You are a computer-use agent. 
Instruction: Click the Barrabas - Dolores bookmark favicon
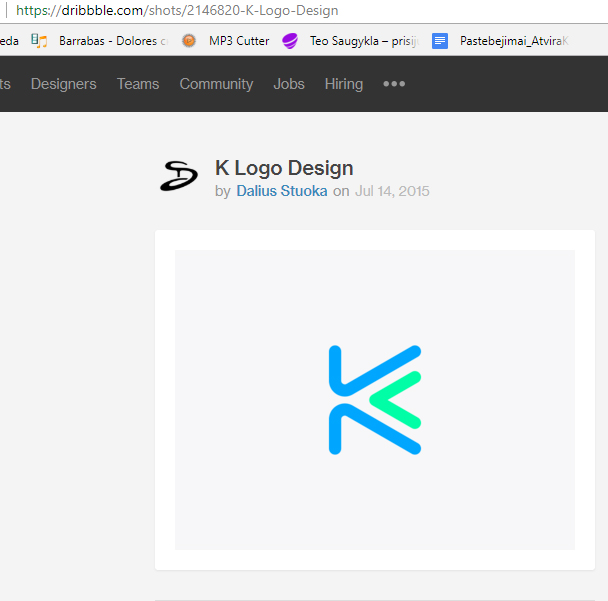39,41
